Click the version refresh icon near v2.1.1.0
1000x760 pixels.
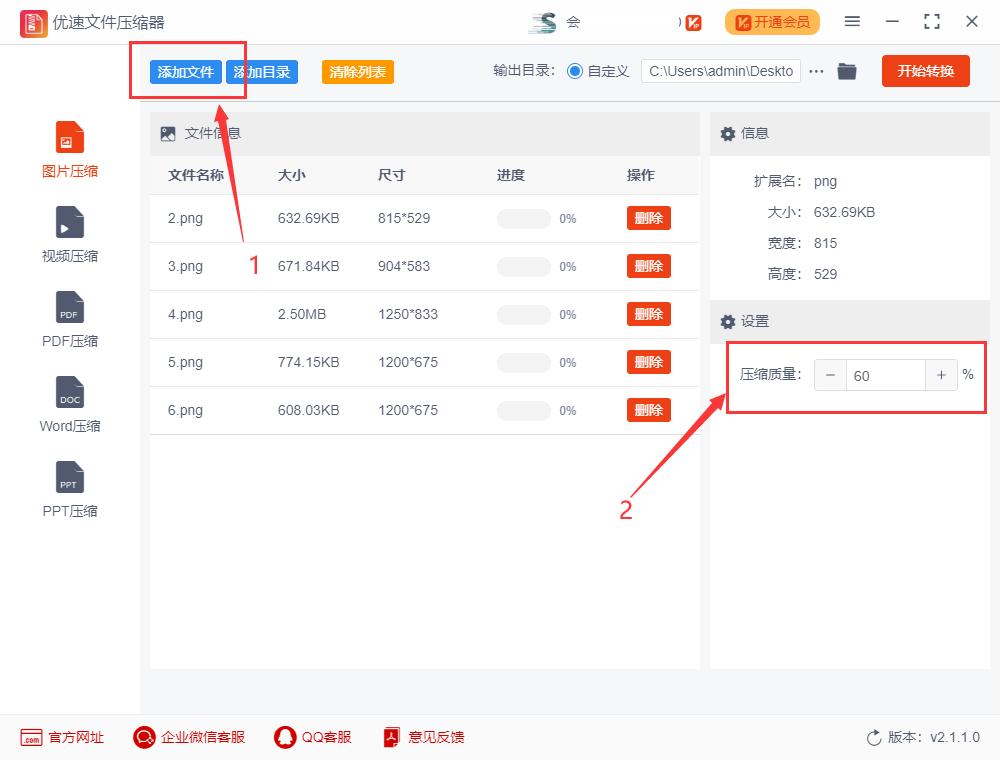click(x=874, y=737)
